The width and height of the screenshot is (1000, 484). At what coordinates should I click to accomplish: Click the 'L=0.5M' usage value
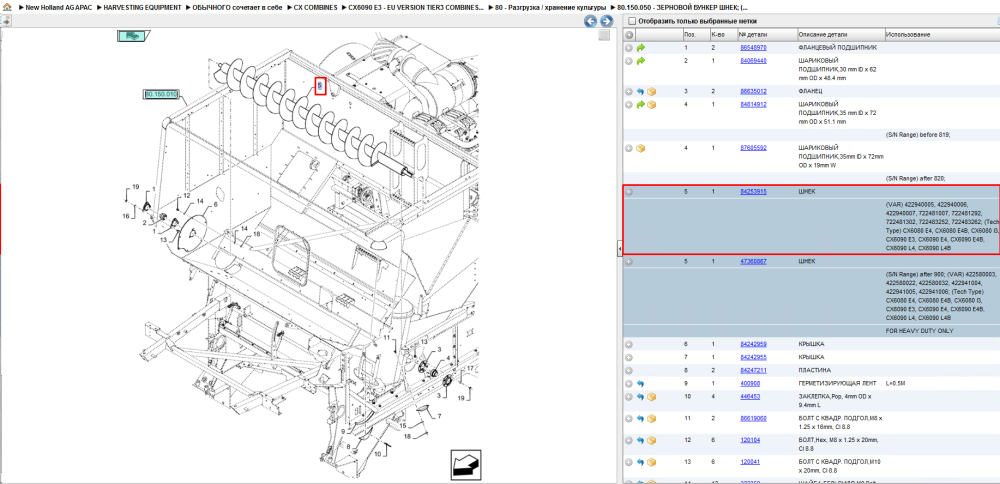pyautogui.click(x=896, y=384)
